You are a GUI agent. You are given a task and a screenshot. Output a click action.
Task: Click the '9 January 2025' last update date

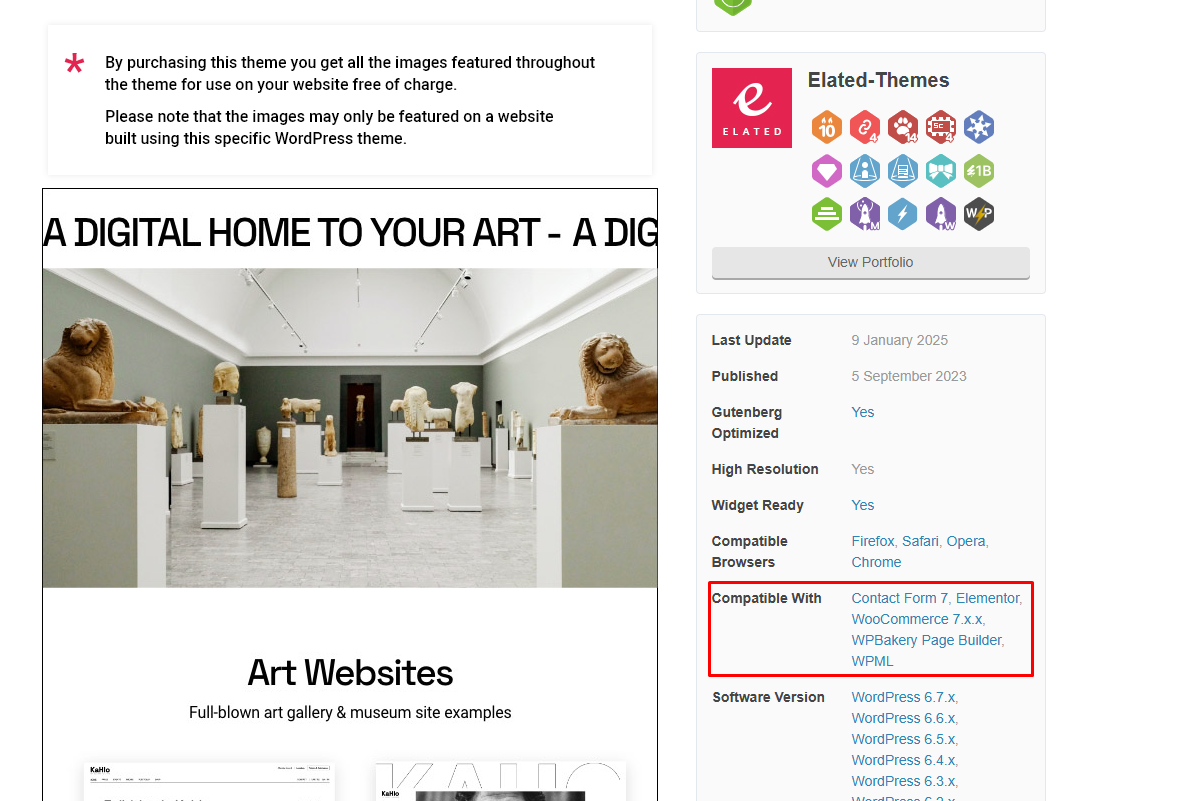[899, 341]
